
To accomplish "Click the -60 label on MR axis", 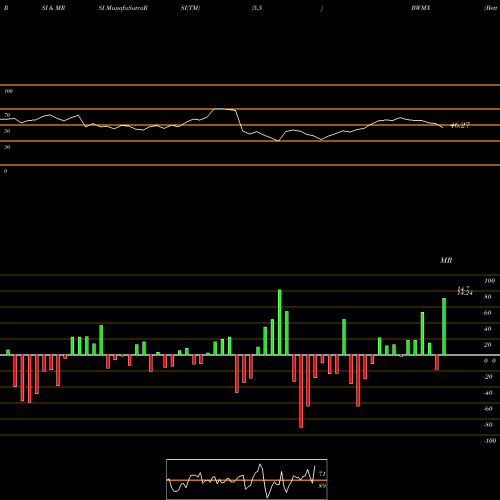I will pos(488,409).
